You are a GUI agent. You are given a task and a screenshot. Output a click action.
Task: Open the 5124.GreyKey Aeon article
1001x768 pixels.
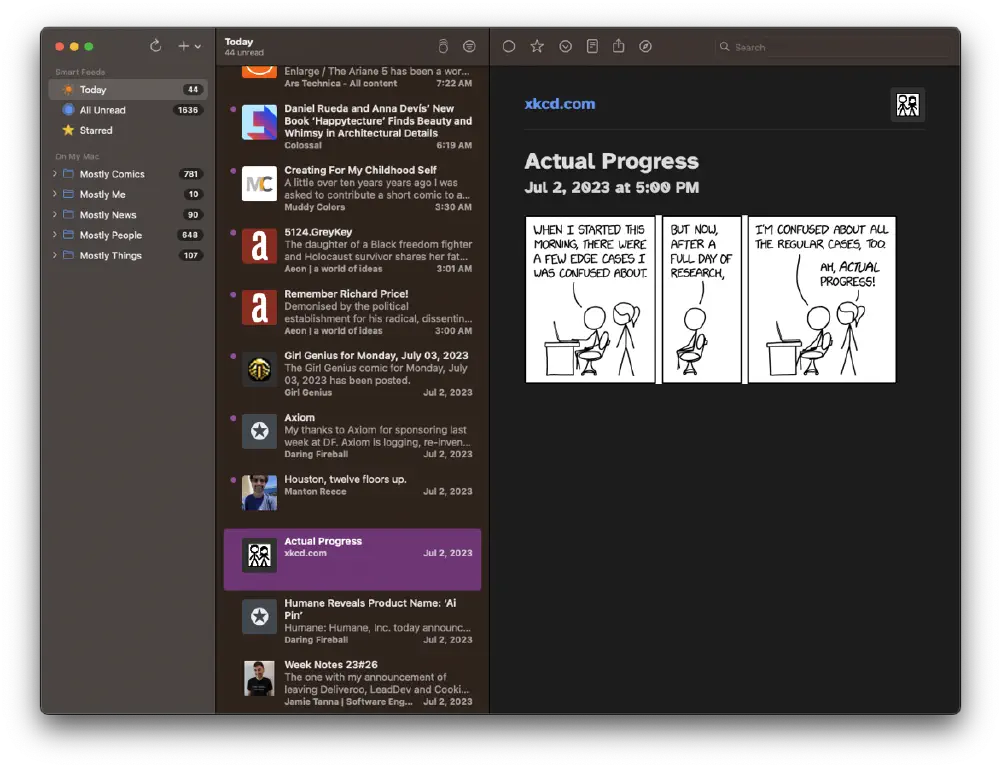click(352, 250)
